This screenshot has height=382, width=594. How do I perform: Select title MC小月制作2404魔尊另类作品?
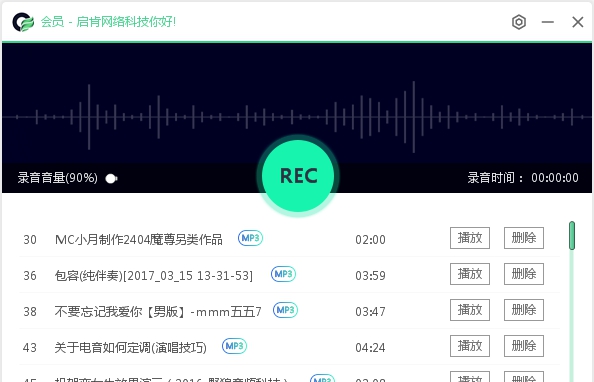pos(139,240)
